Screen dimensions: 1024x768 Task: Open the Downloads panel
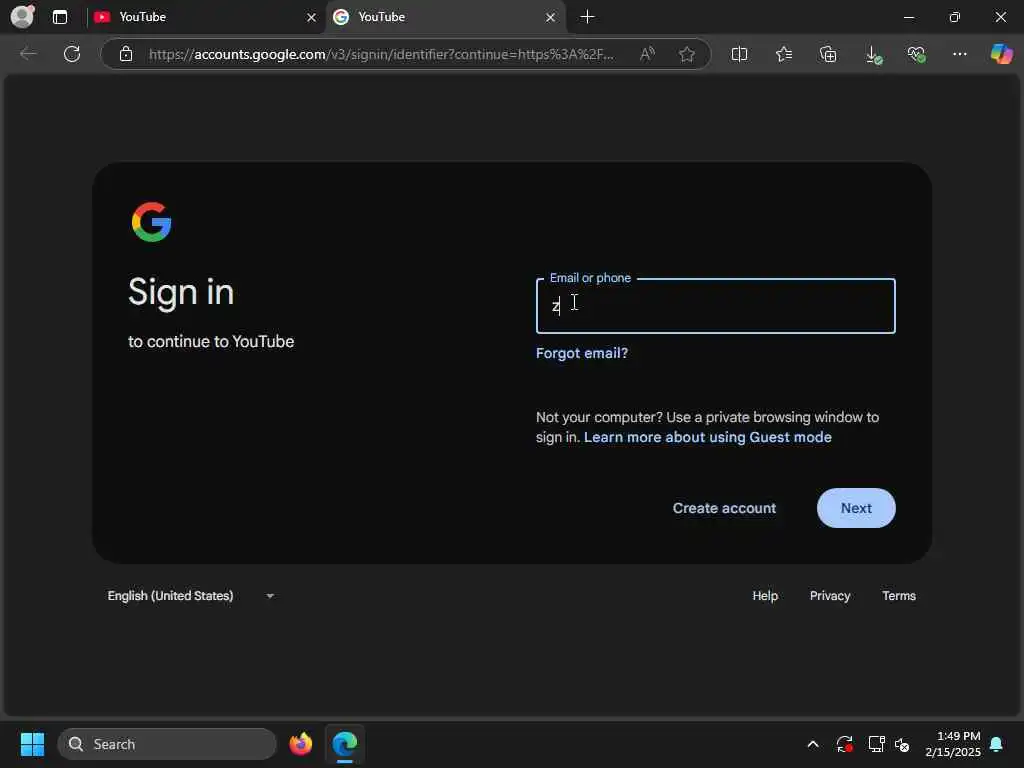873,54
